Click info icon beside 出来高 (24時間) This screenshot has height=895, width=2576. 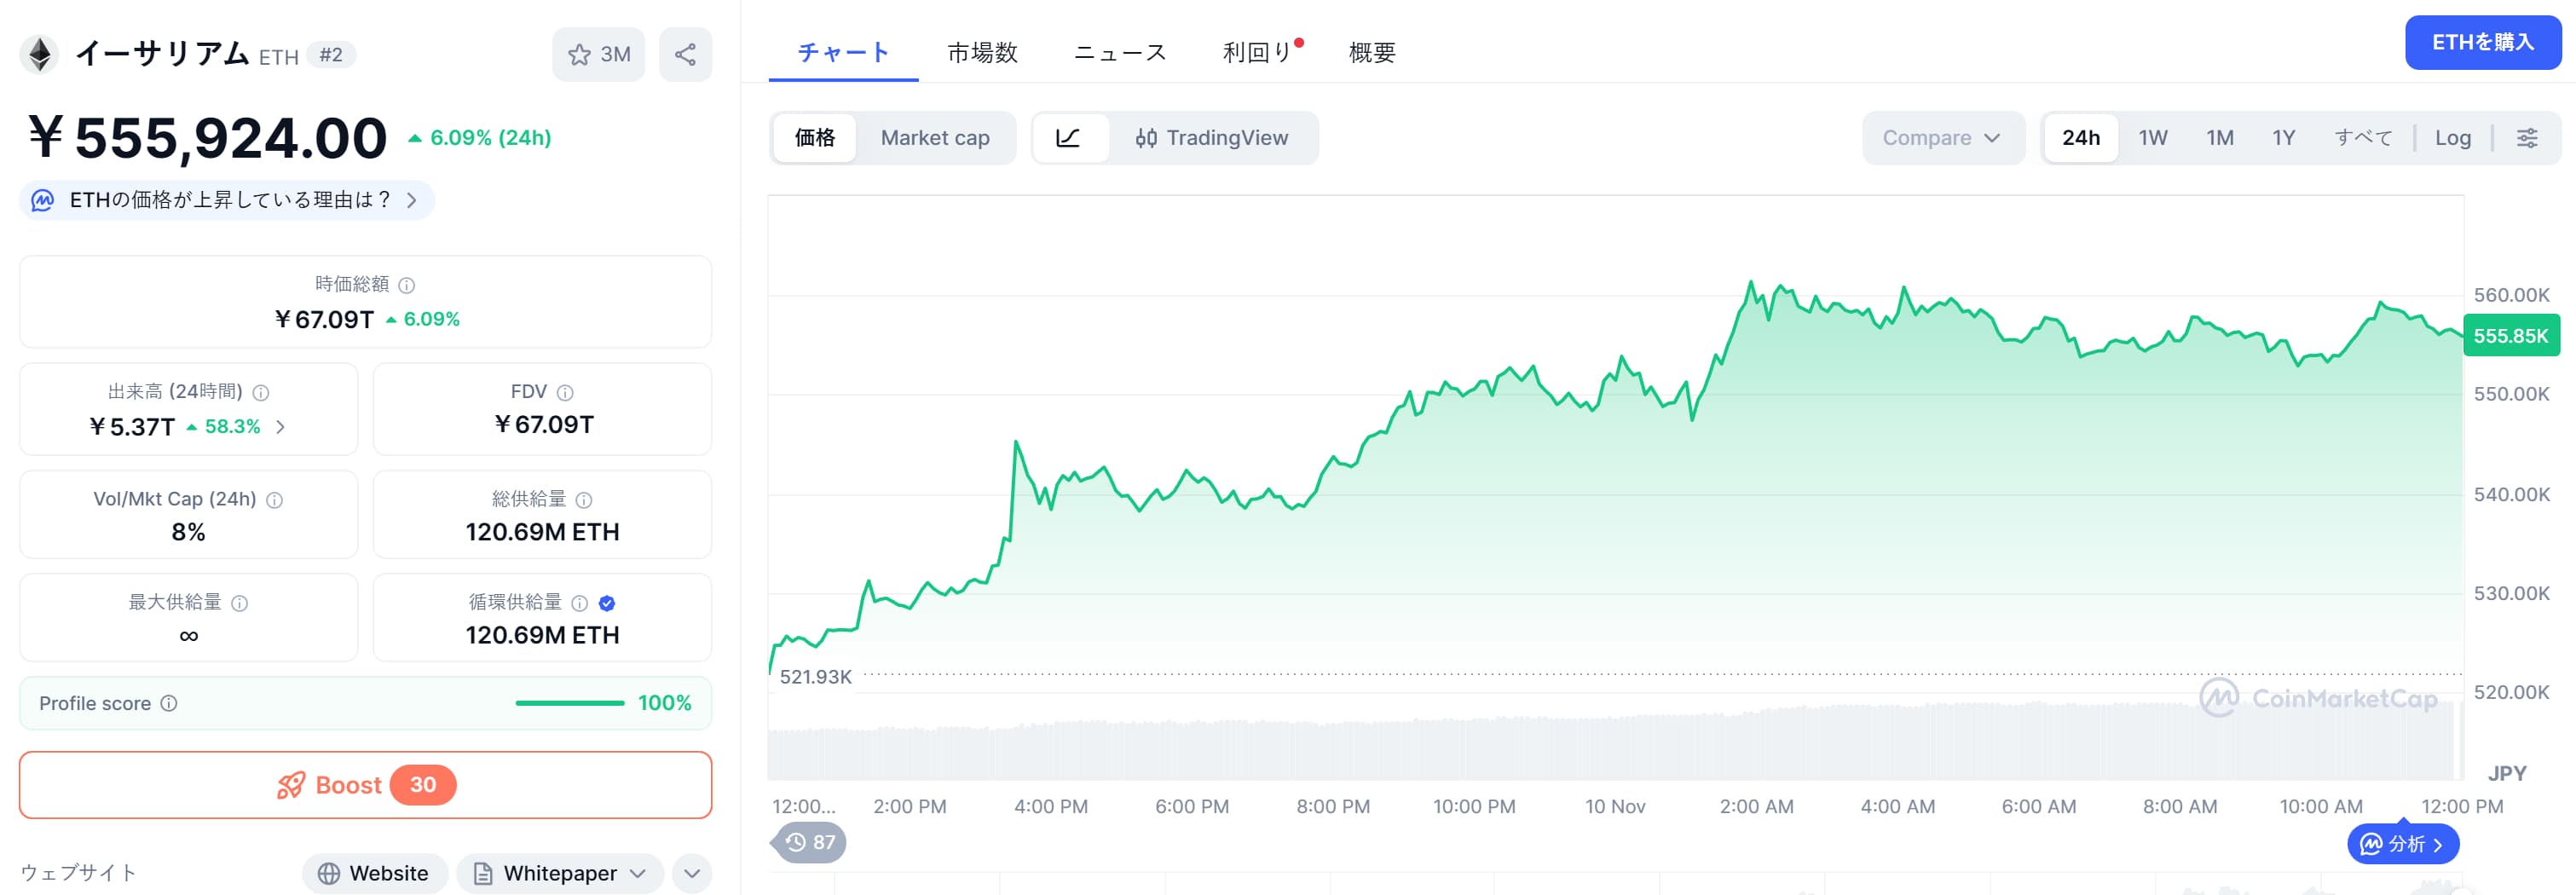coord(261,393)
